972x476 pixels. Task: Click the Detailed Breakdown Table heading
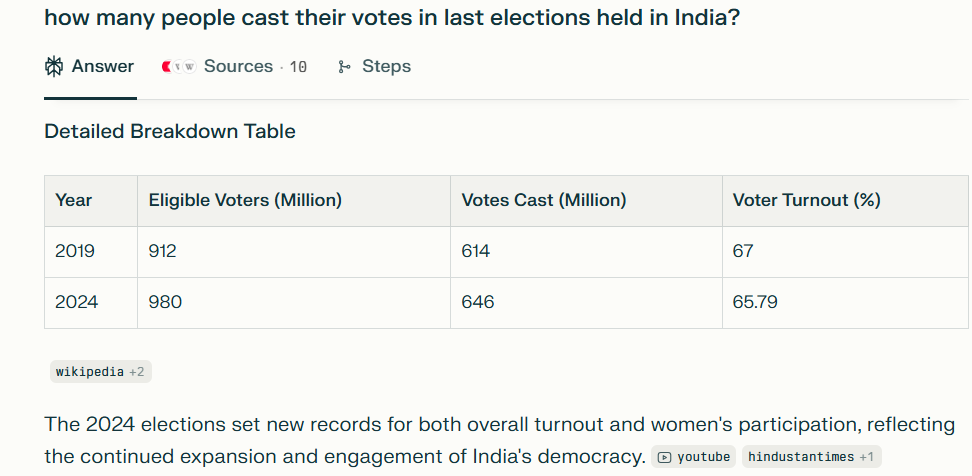(170, 131)
